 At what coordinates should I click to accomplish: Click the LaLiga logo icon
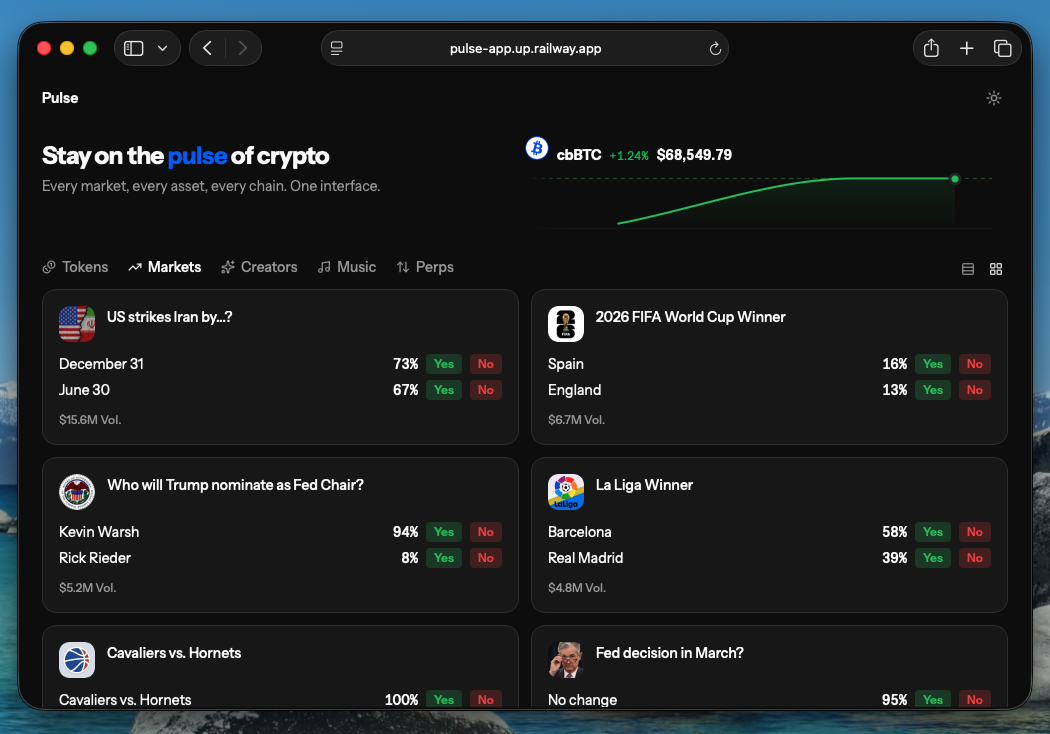click(x=566, y=492)
